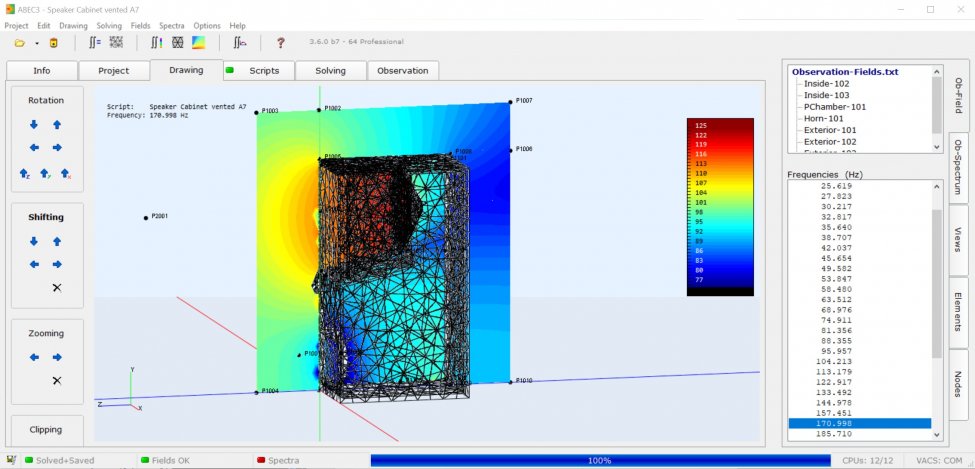Click the Observation-Fields.txt tree root
This screenshot has width=975, height=469.
(x=845, y=72)
